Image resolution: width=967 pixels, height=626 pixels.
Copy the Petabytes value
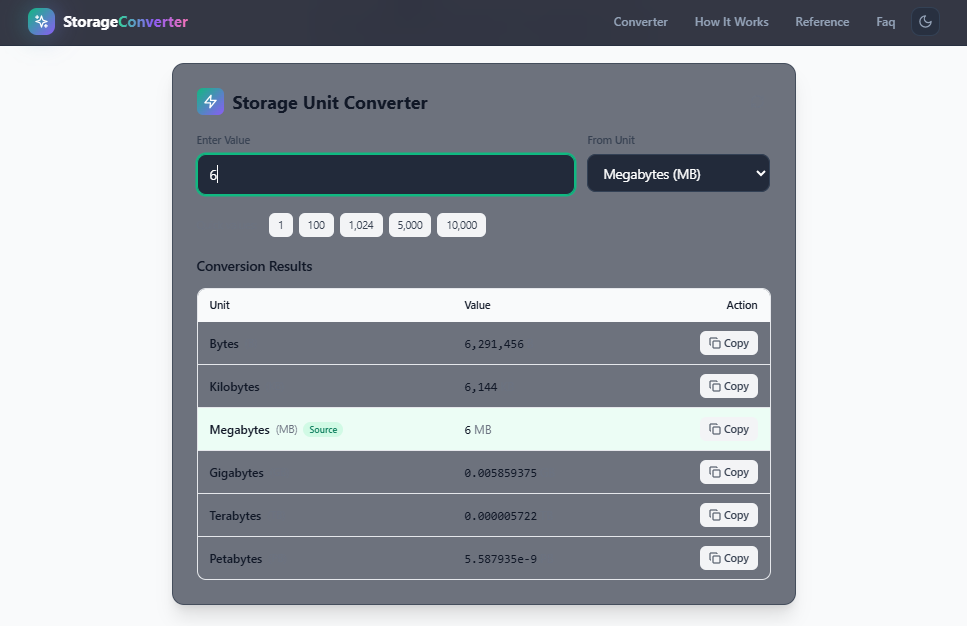728,558
